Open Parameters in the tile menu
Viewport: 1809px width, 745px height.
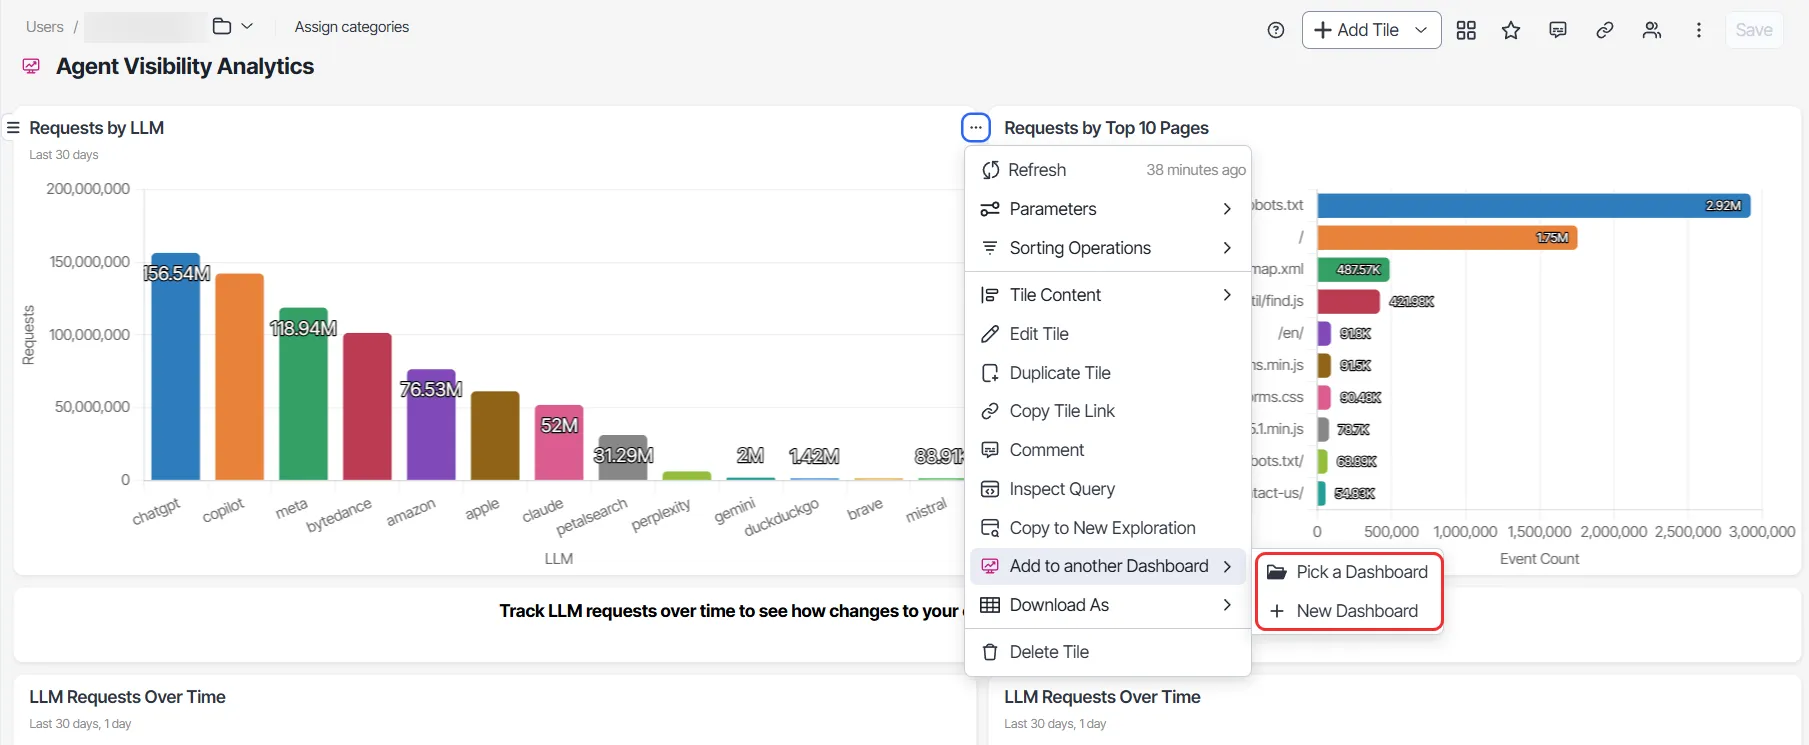(1108, 209)
